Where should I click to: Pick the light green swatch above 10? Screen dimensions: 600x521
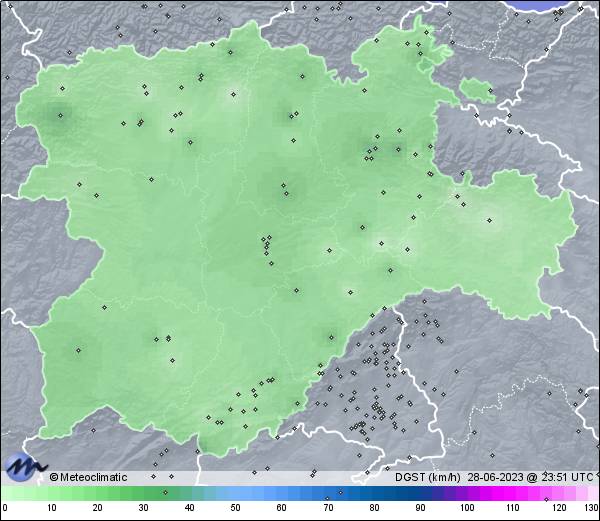[x=50, y=493]
